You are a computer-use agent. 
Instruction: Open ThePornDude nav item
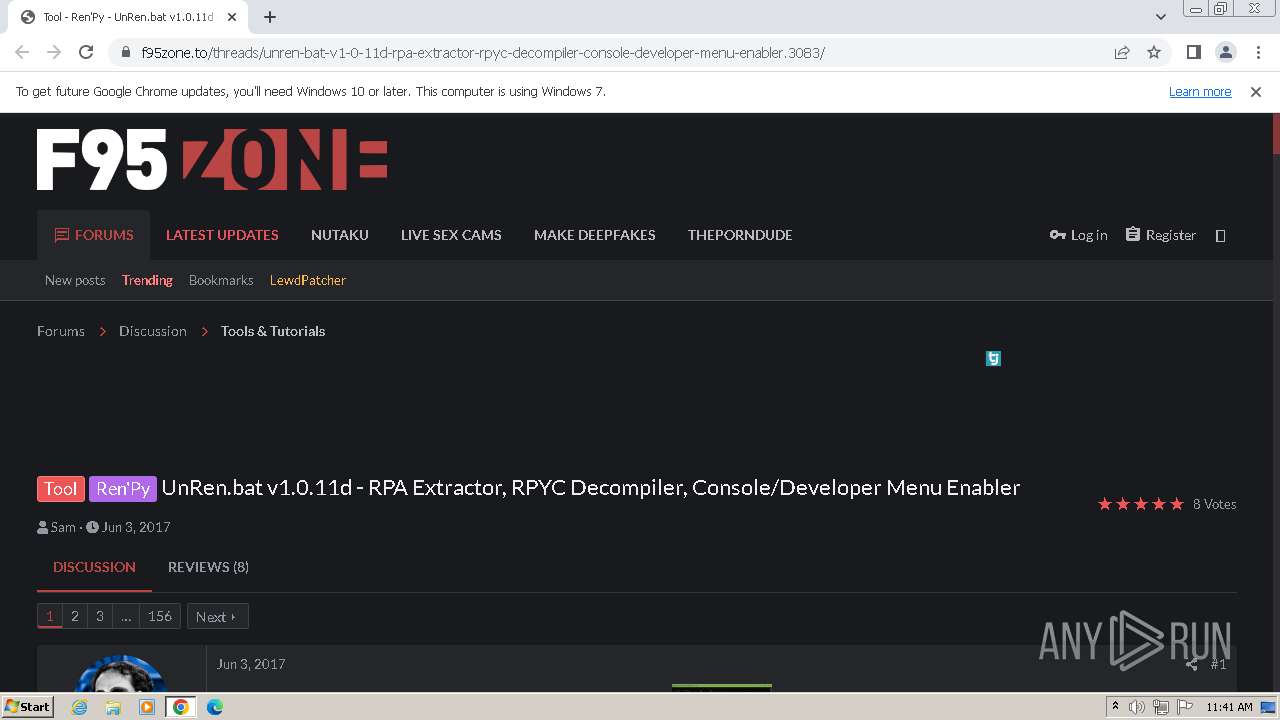pyautogui.click(x=740, y=235)
